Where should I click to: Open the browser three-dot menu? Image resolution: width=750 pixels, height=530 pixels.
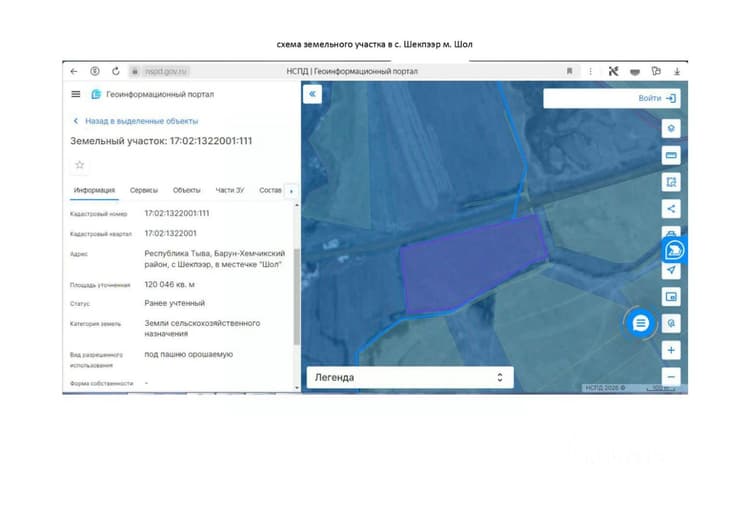tap(590, 71)
